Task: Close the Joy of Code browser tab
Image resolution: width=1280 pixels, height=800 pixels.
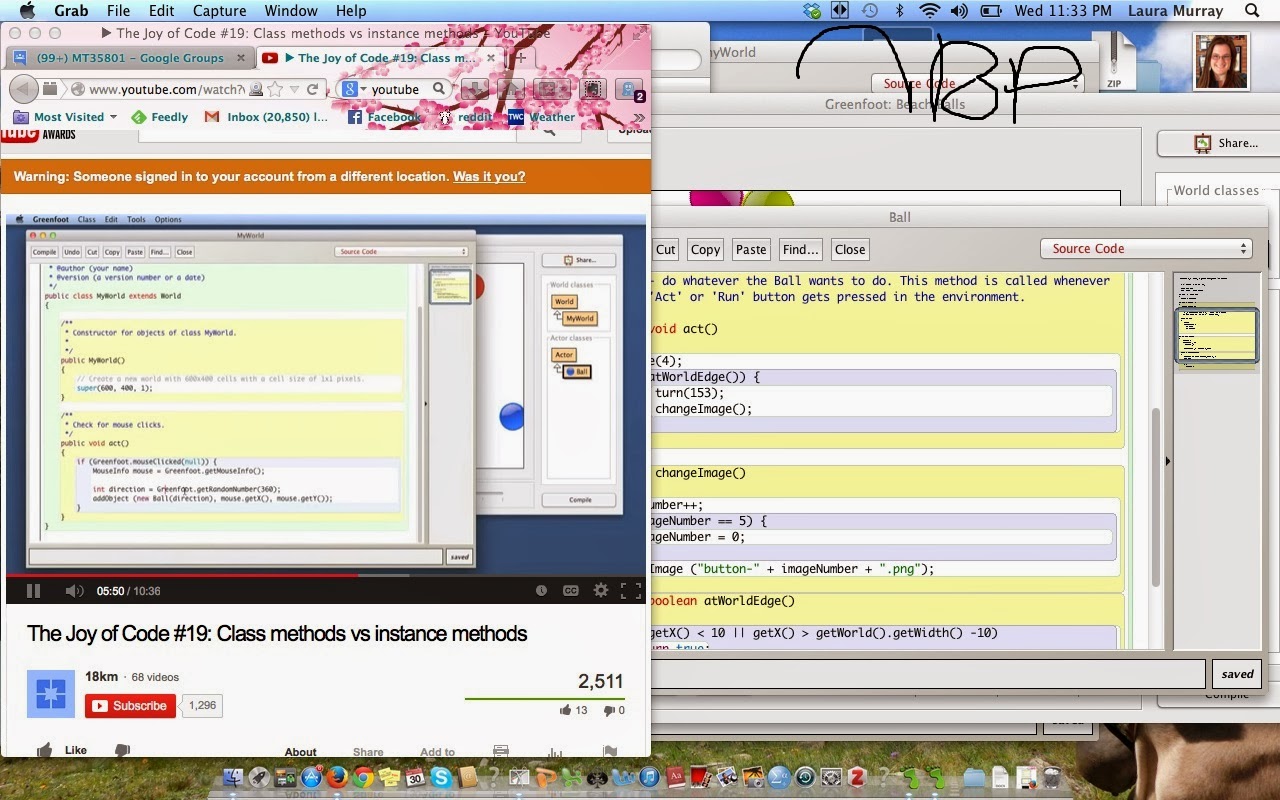Action: [489, 58]
